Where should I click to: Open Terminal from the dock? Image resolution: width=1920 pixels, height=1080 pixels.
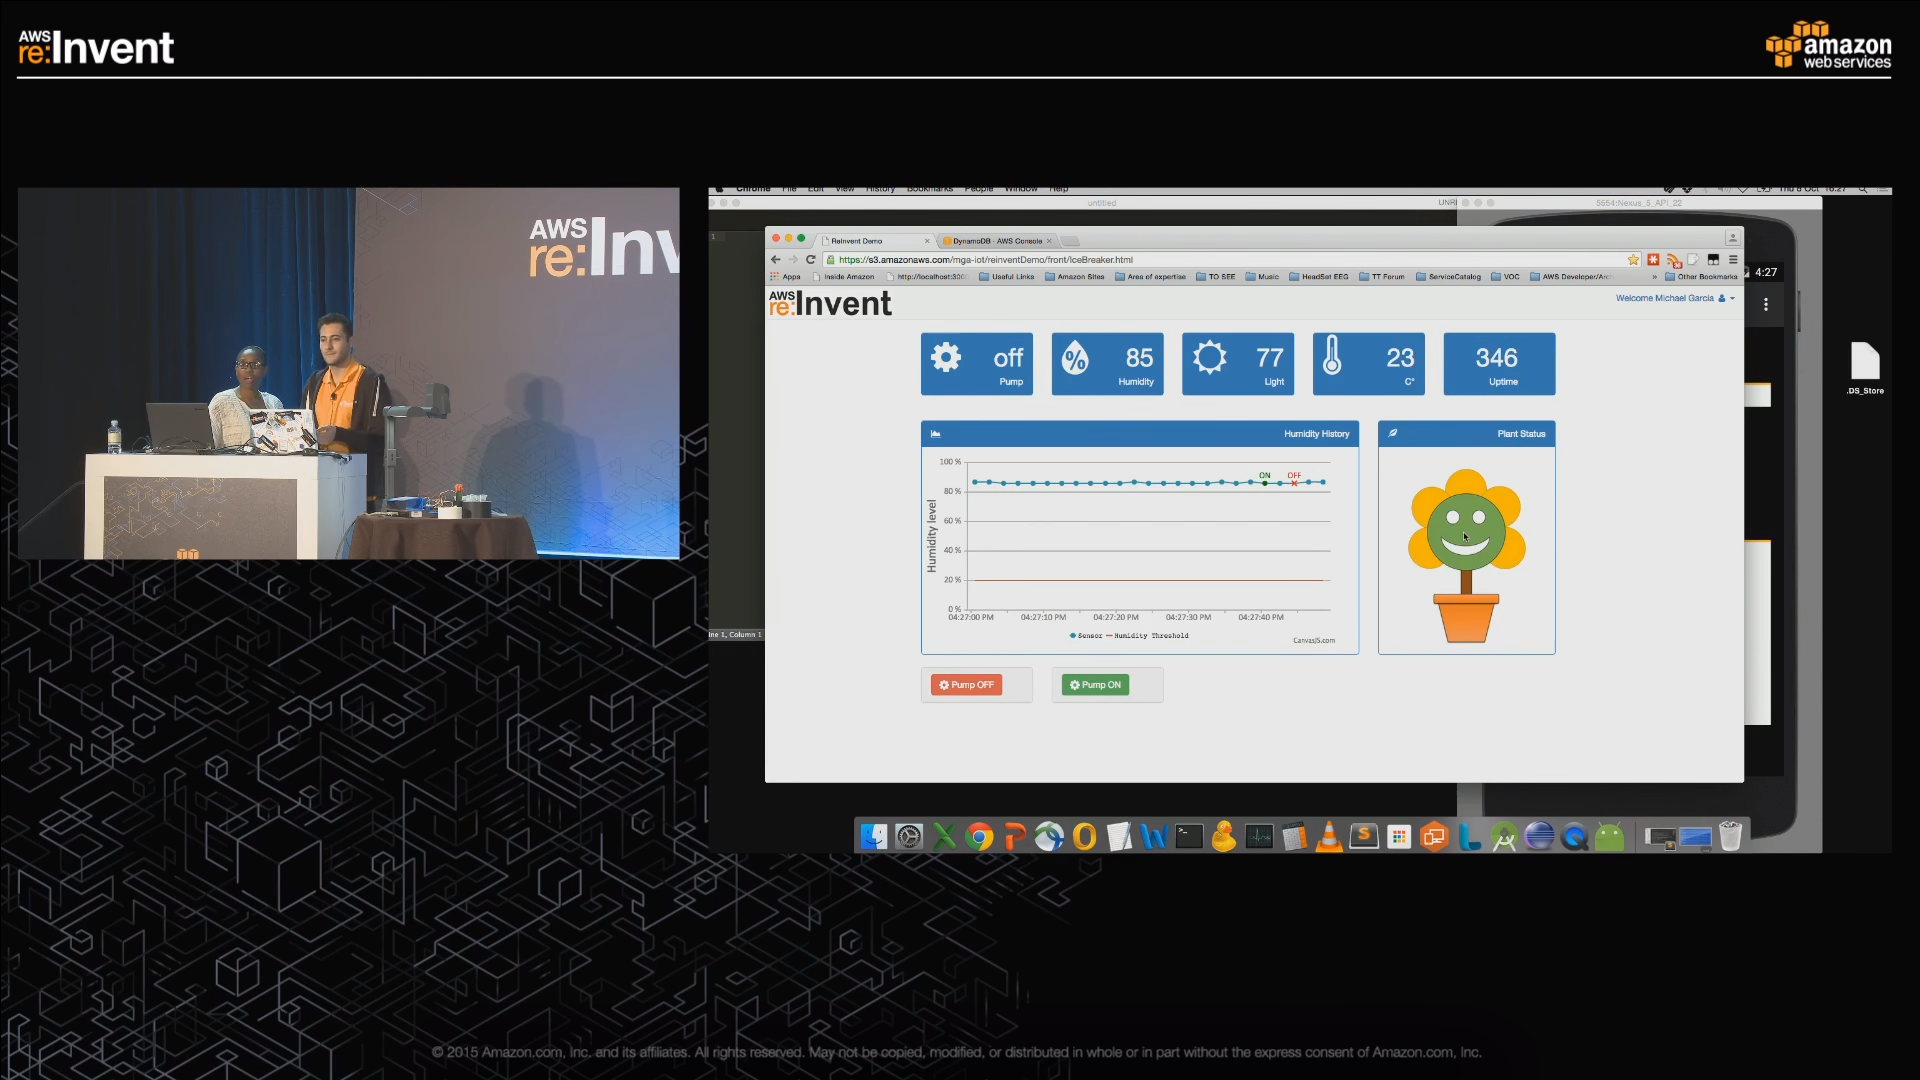click(x=1189, y=836)
